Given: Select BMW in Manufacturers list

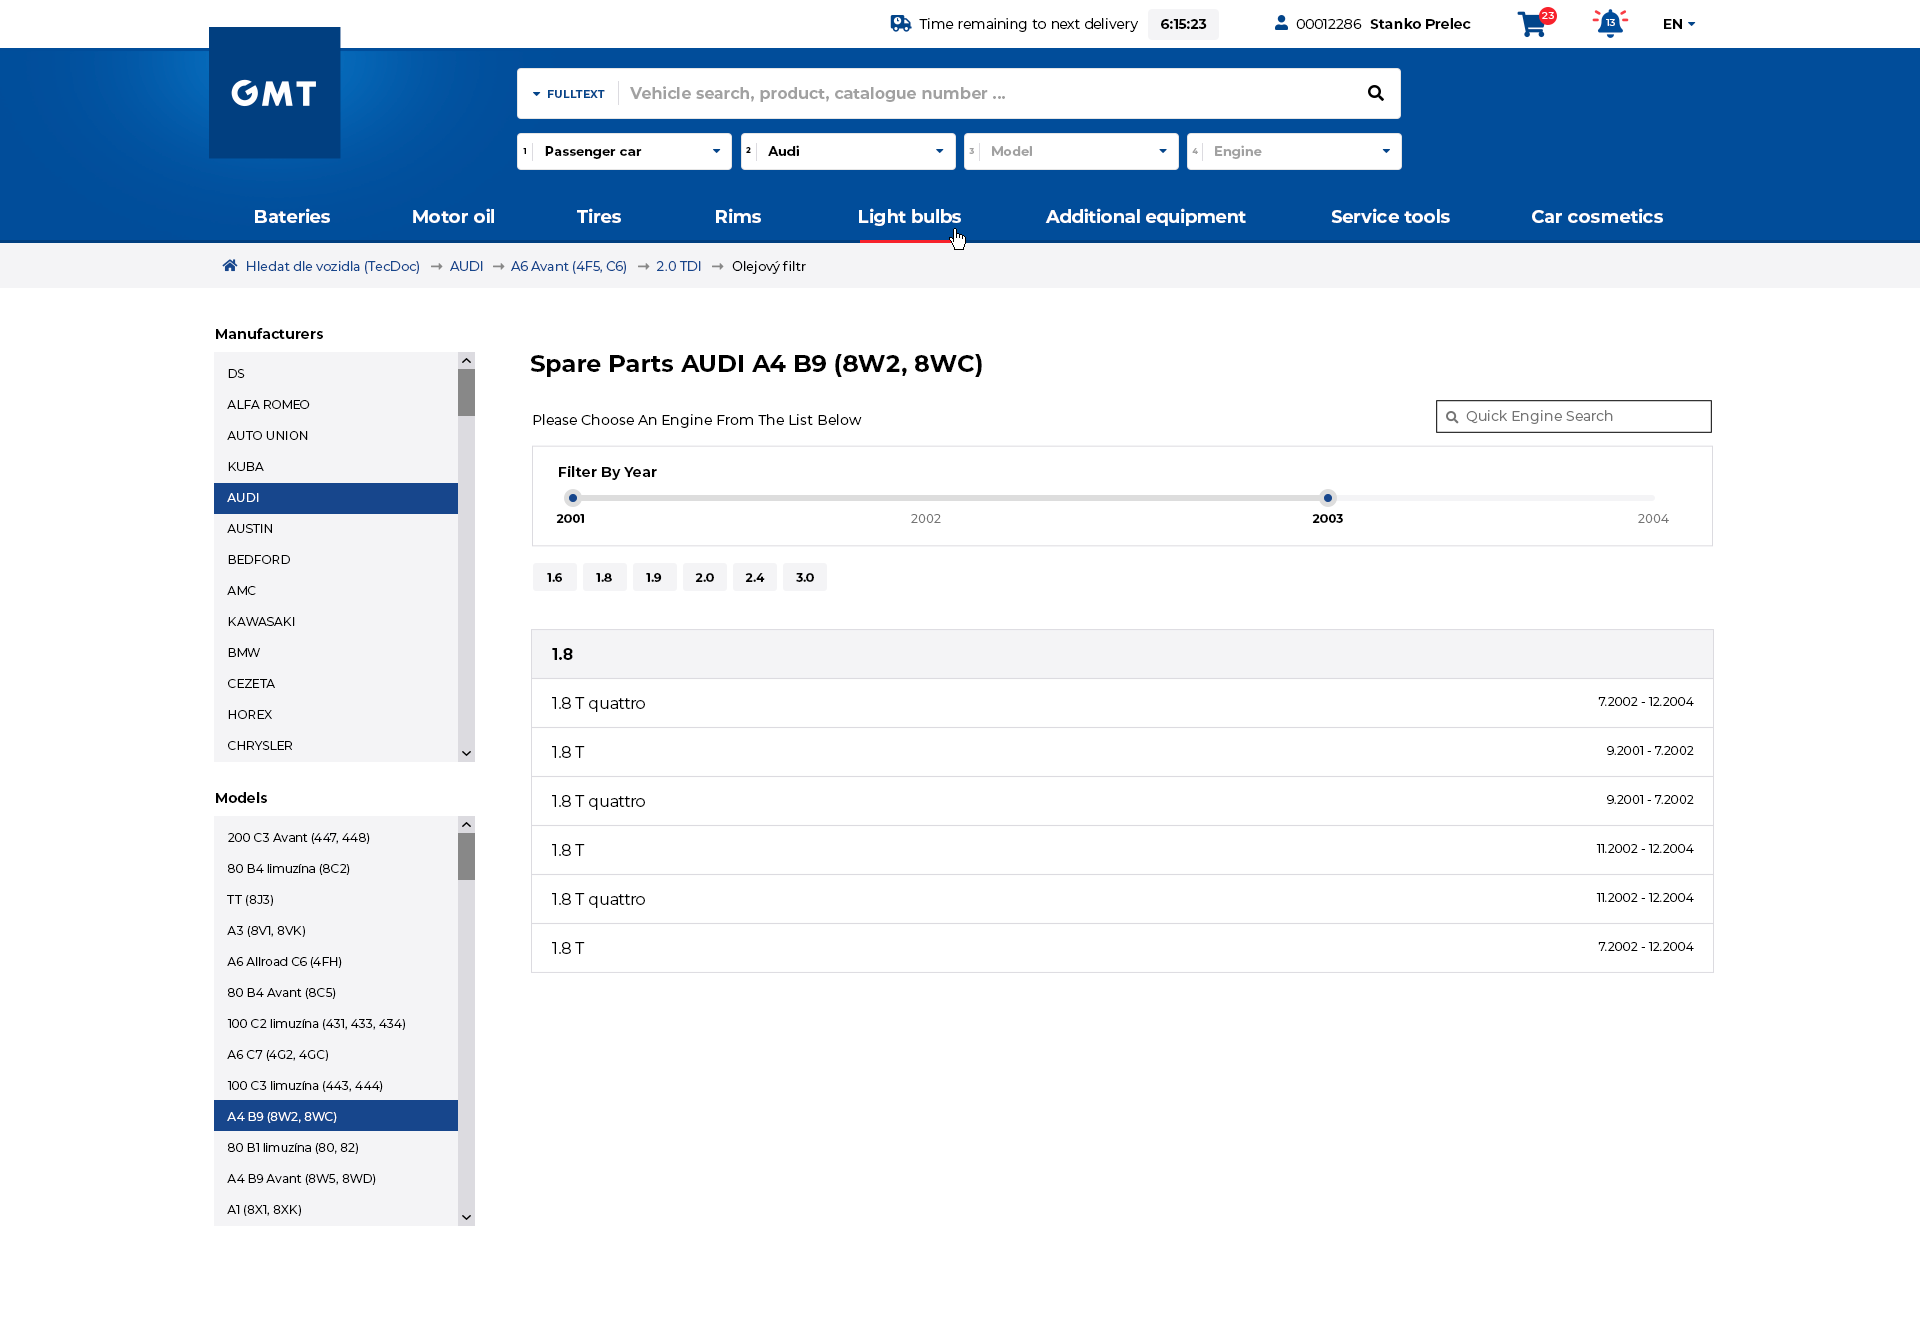Looking at the screenshot, I should point(336,653).
